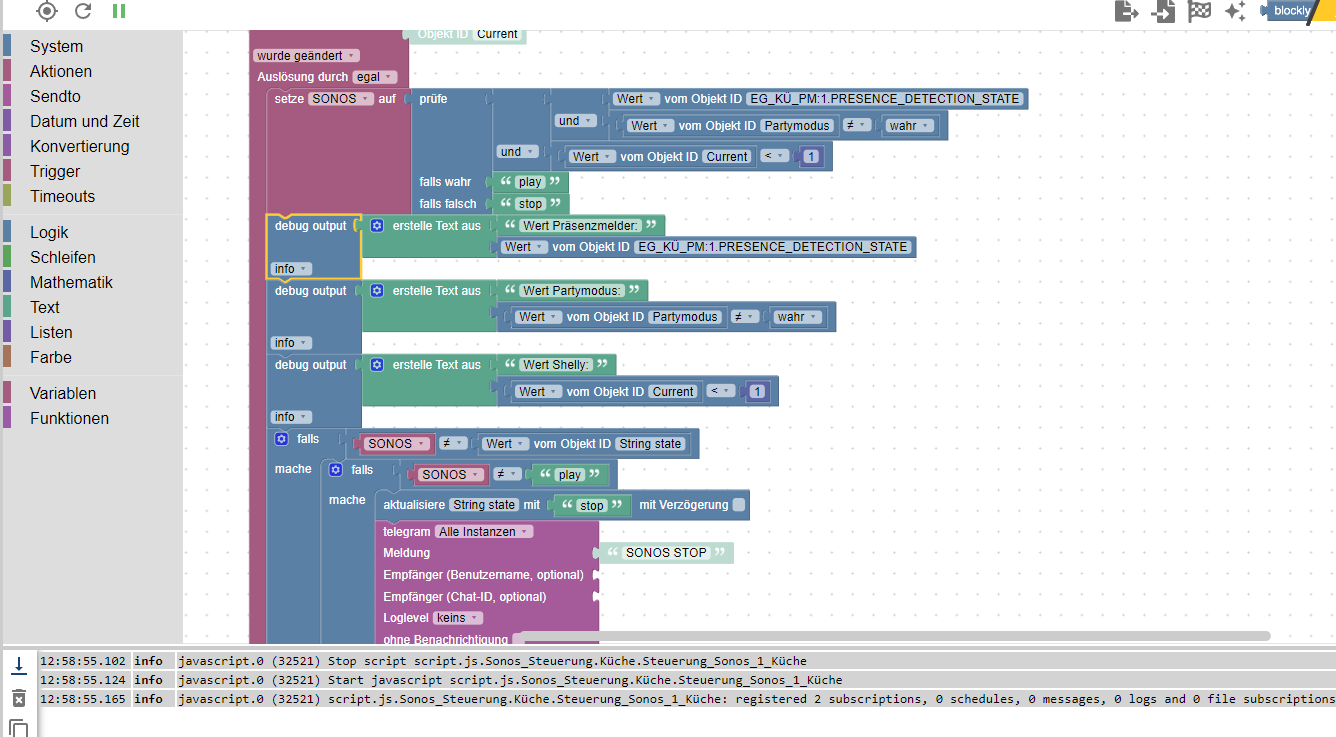1336x737 pixels.
Task: Open the Datum und Zeit category
Action: click(84, 121)
